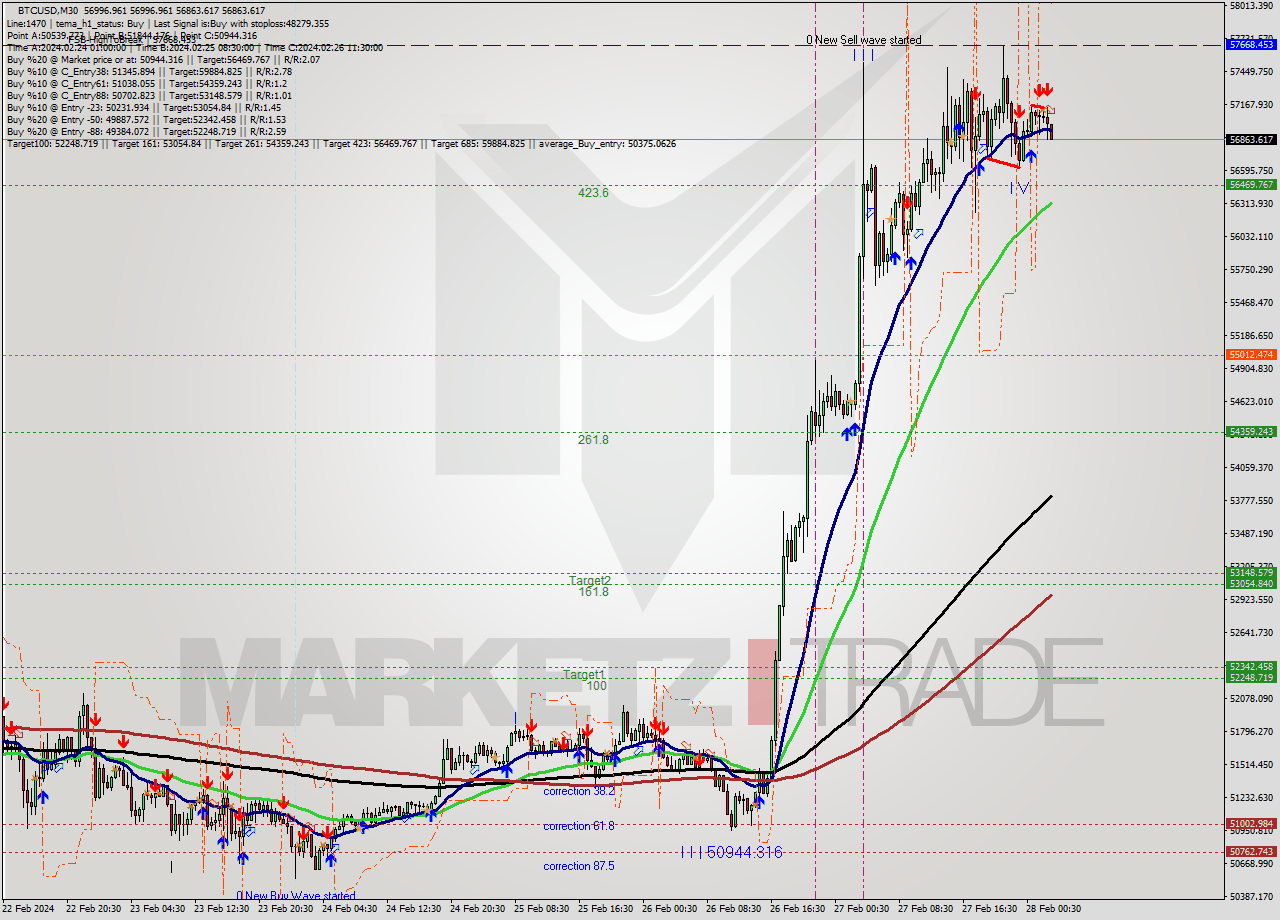Click the 51514.450 price axis value

(x=1252, y=764)
